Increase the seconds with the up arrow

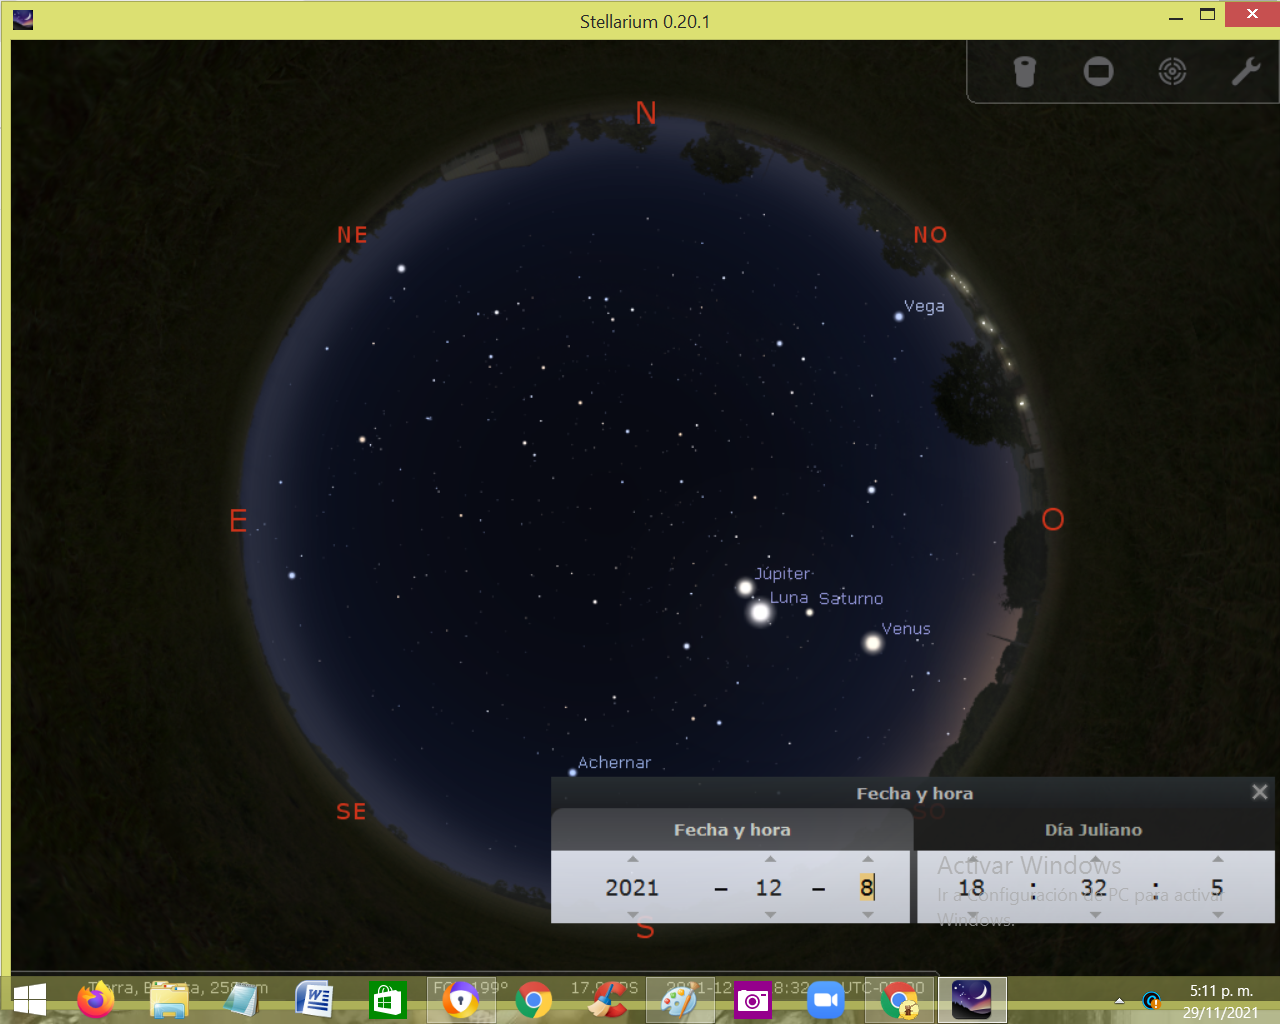1217,859
